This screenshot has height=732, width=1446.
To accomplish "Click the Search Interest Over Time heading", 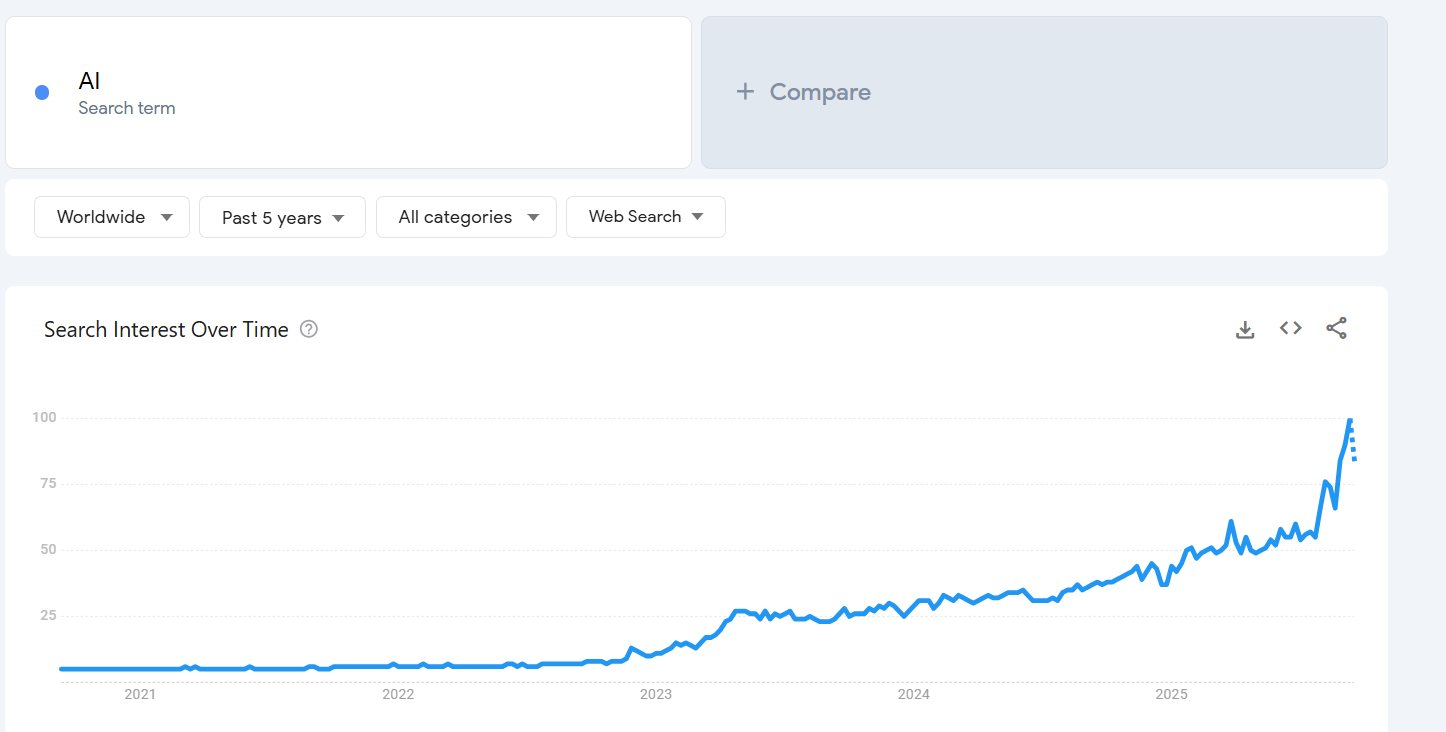I will [166, 329].
